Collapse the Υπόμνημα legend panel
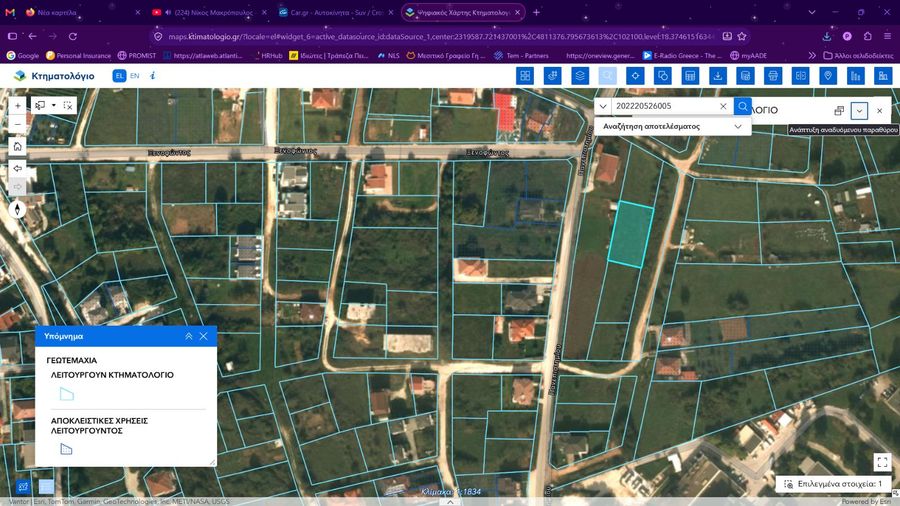The width and height of the screenshot is (900, 506). click(188, 336)
